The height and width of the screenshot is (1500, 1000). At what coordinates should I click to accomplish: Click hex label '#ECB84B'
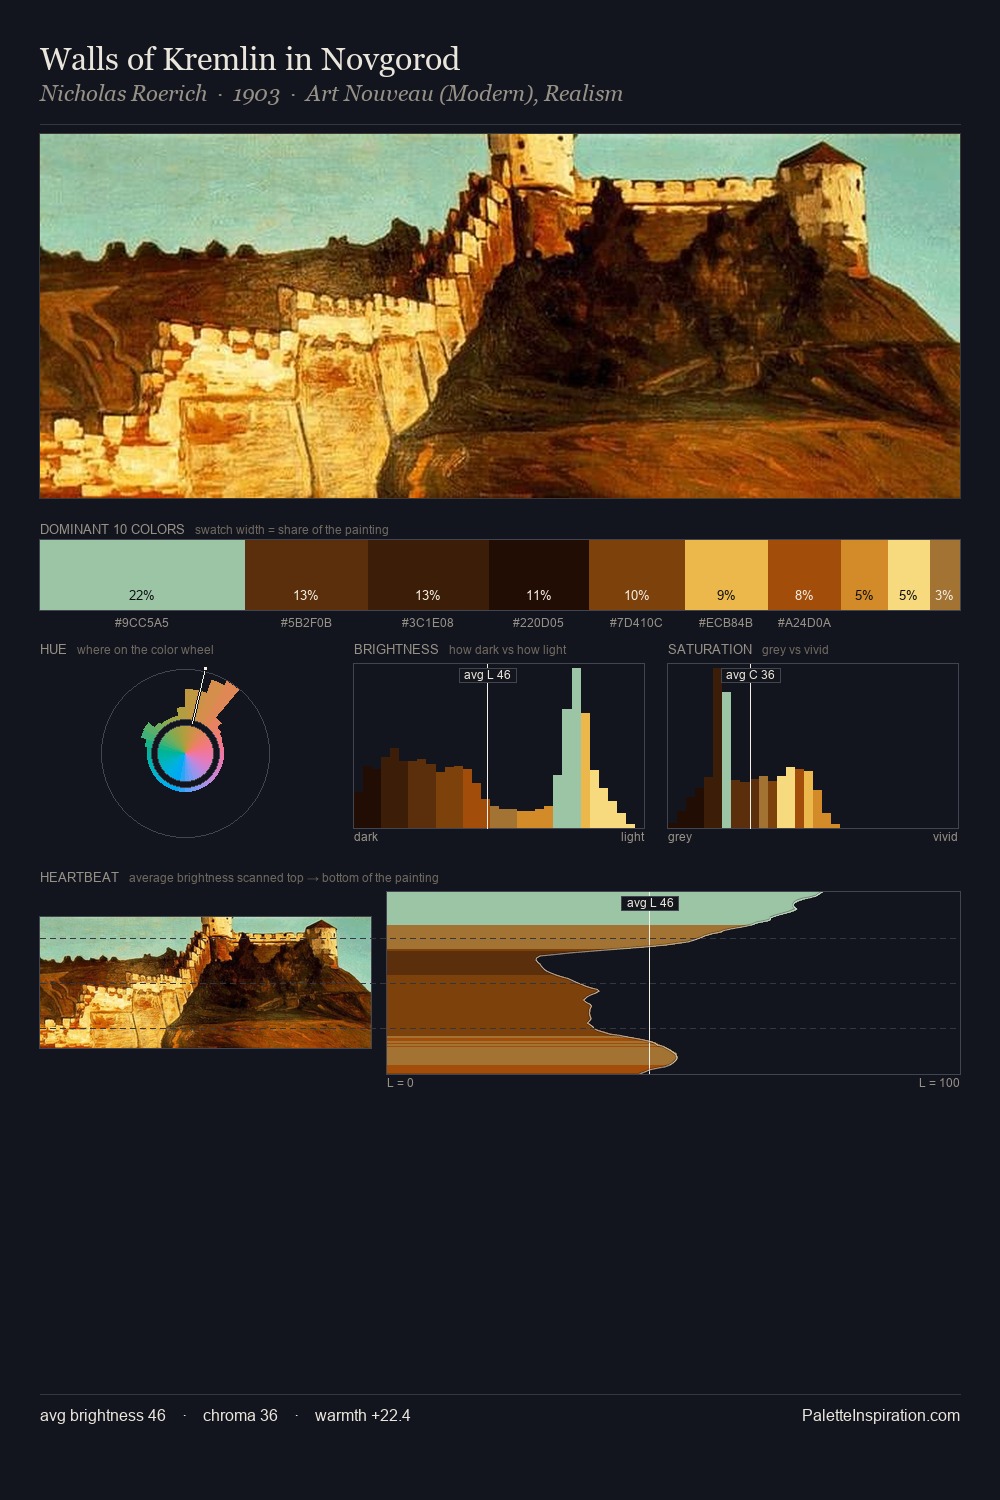point(726,622)
